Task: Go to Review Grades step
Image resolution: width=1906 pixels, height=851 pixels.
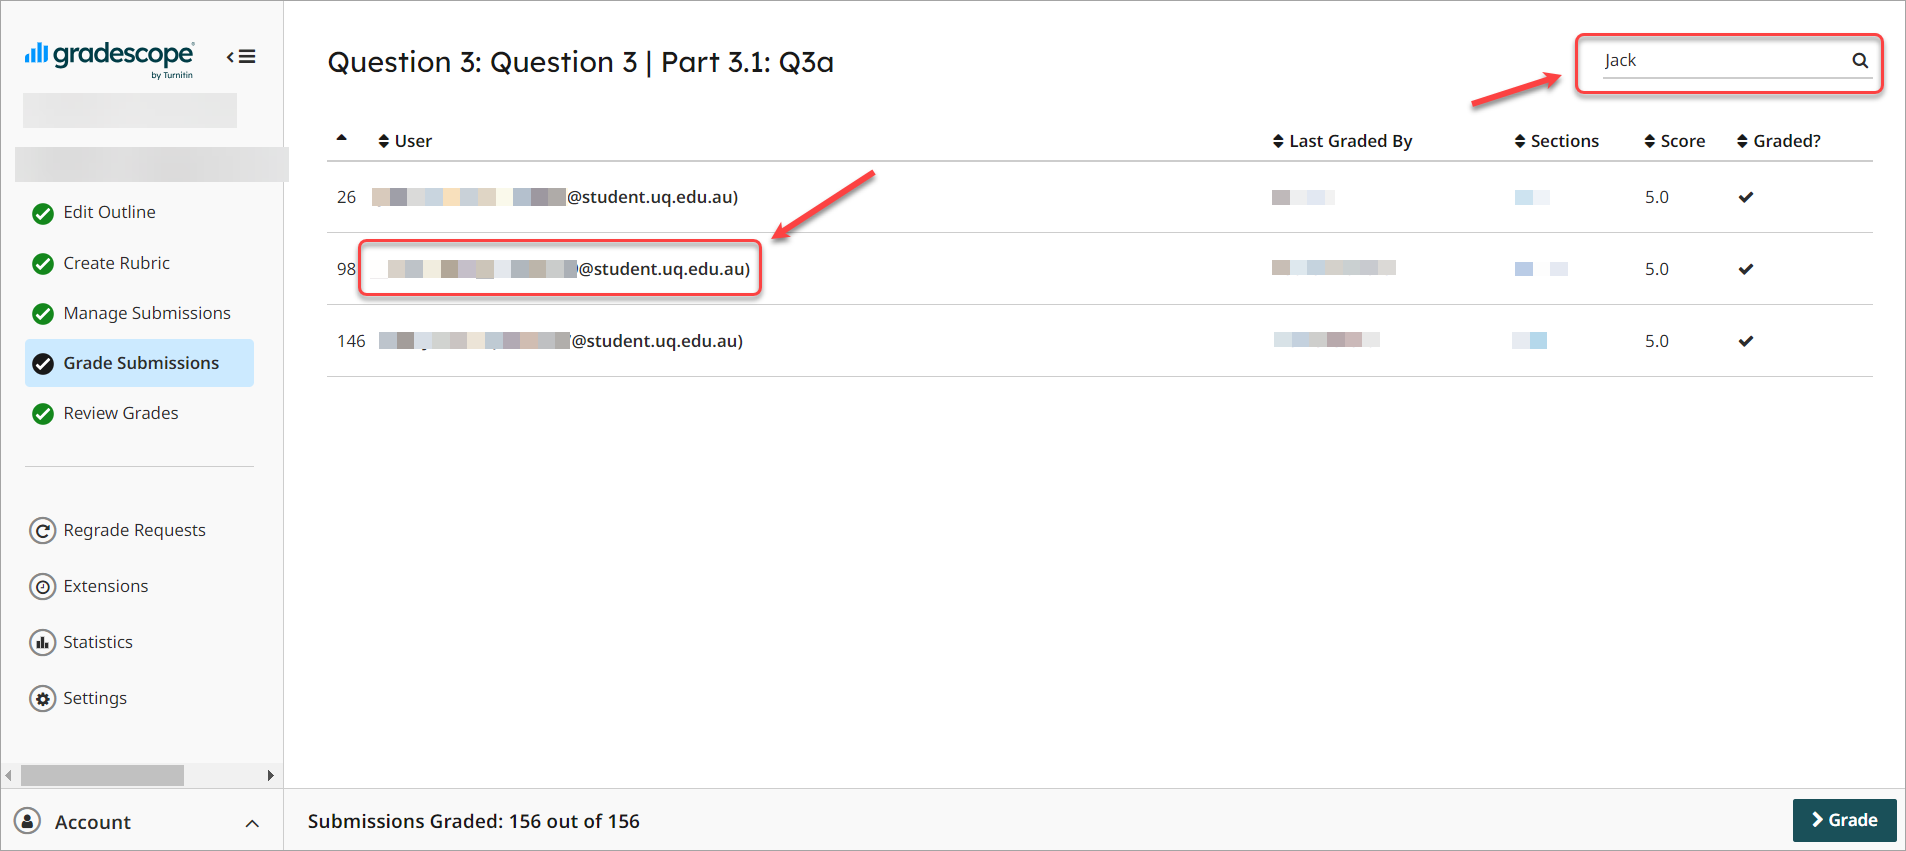Action: coord(120,413)
